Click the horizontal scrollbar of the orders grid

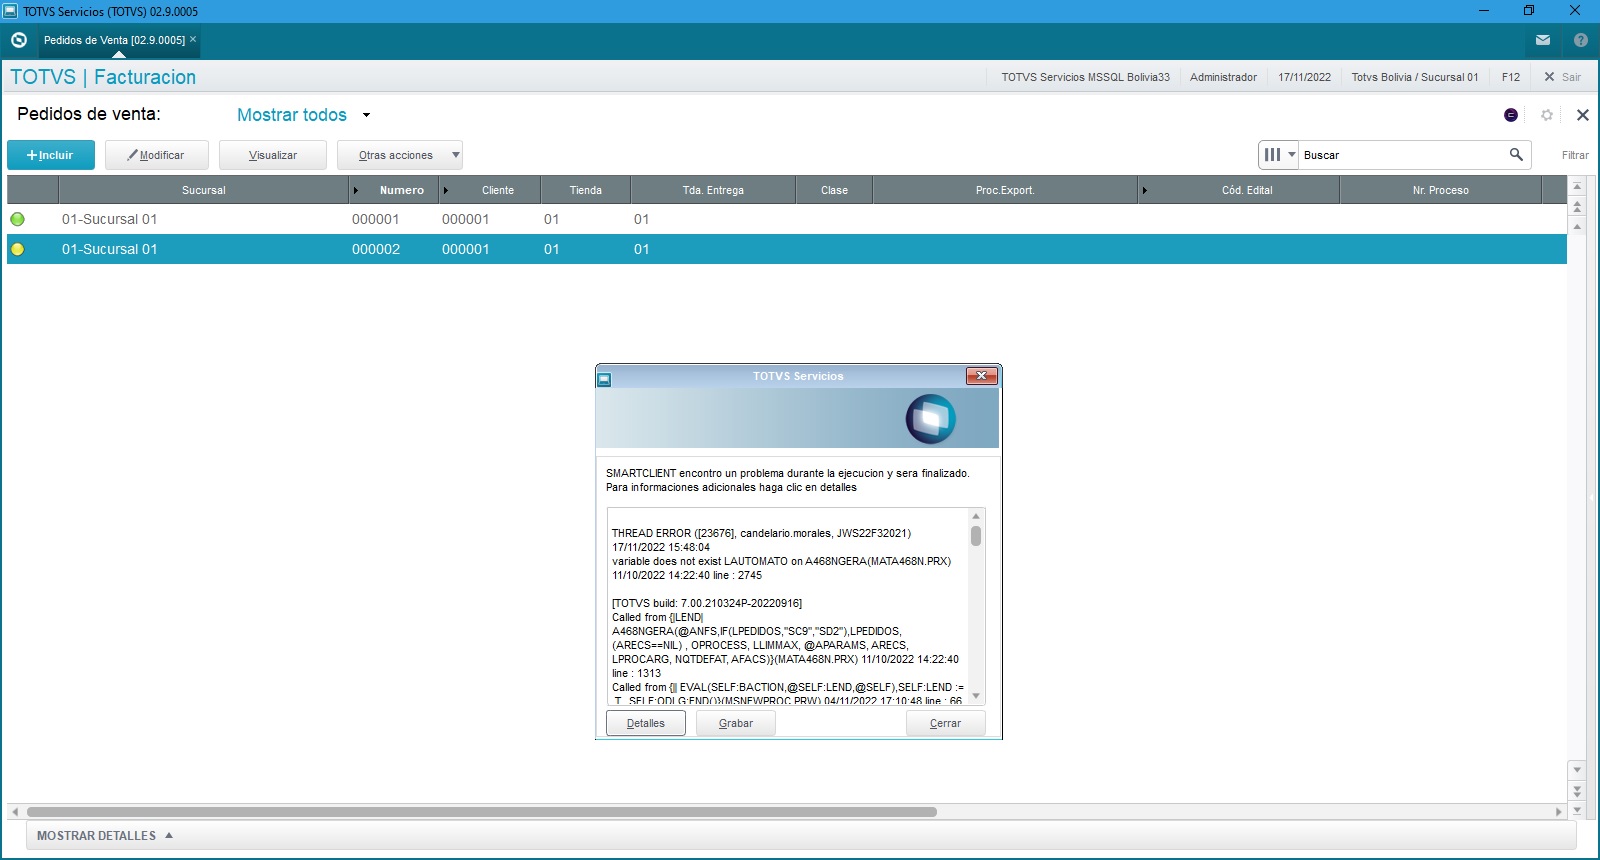click(x=481, y=812)
